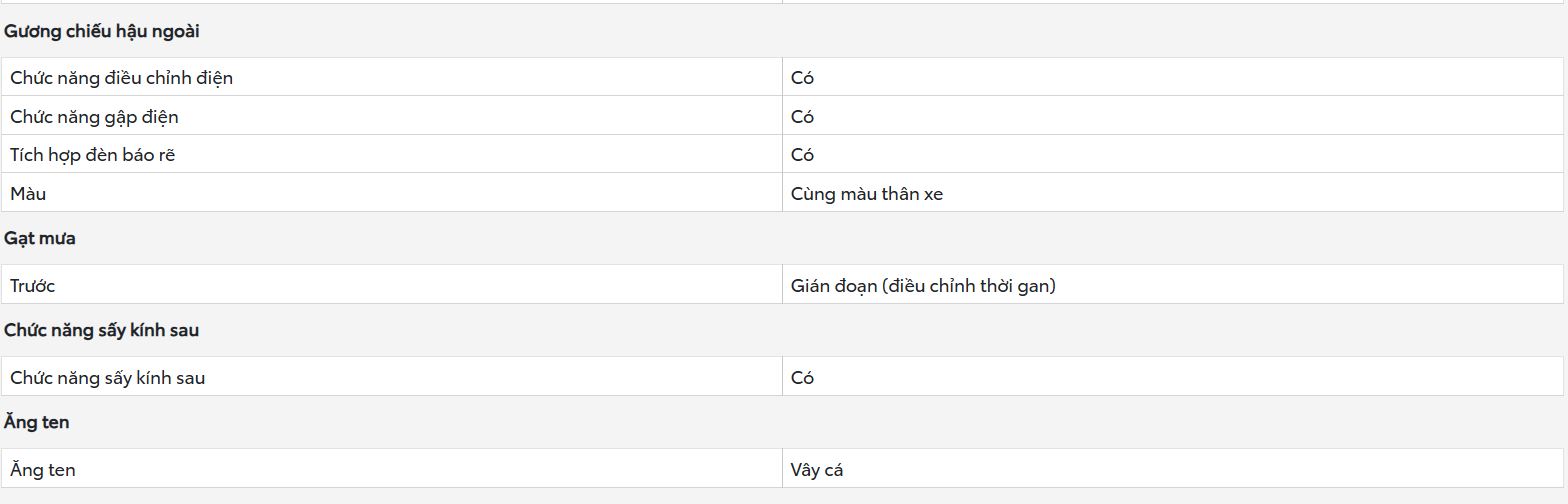Select the 'Tích hợp đèn báo rẽ' label
The height and width of the screenshot is (504, 1568).
click(x=92, y=154)
